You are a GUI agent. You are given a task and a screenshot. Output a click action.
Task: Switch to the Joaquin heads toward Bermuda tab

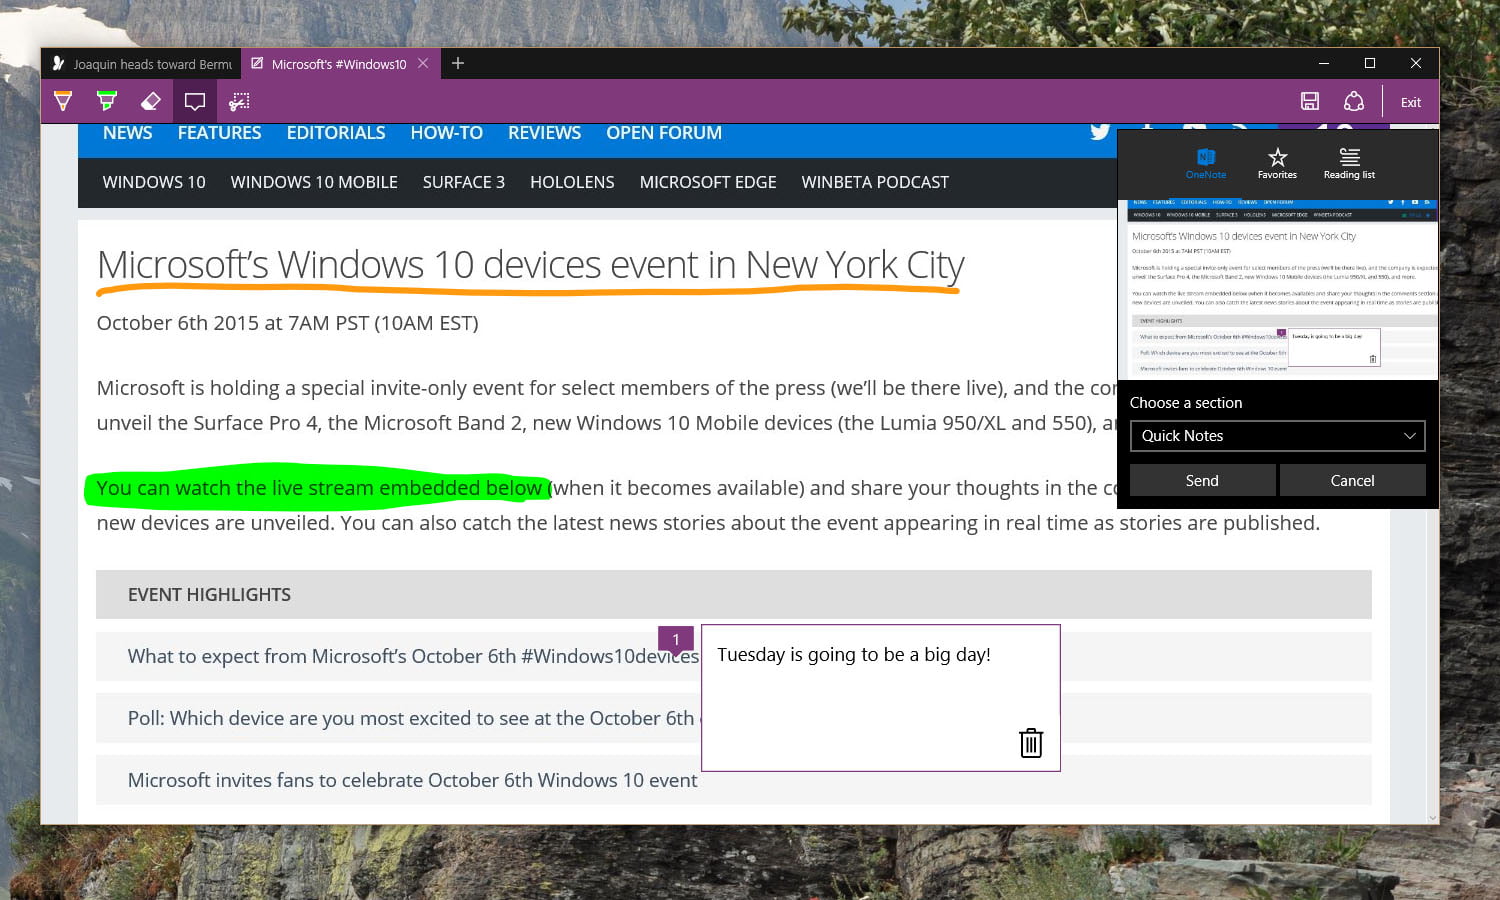click(x=141, y=64)
